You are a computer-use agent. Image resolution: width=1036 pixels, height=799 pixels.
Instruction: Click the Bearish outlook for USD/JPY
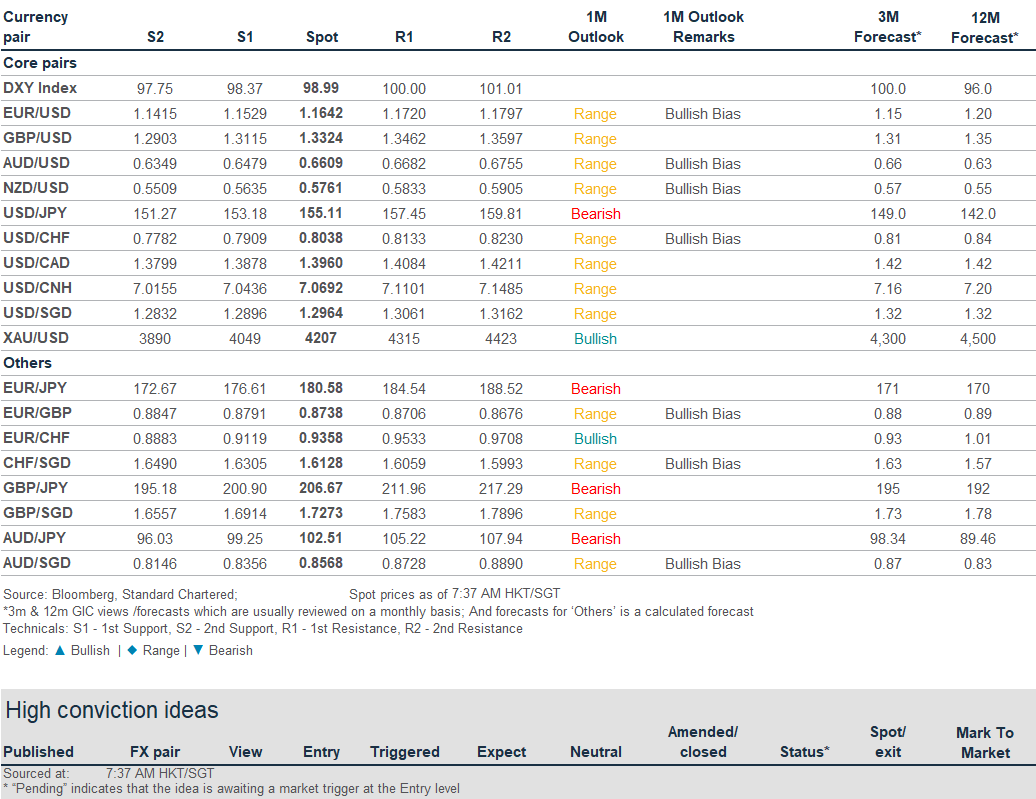point(596,214)
